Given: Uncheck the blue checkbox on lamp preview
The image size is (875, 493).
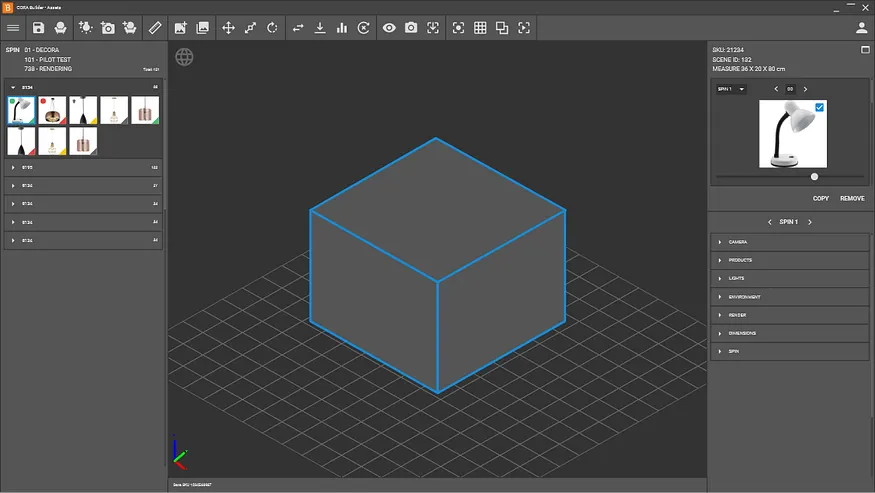Looking at the screenshot, I should click(x=819, y=107).
